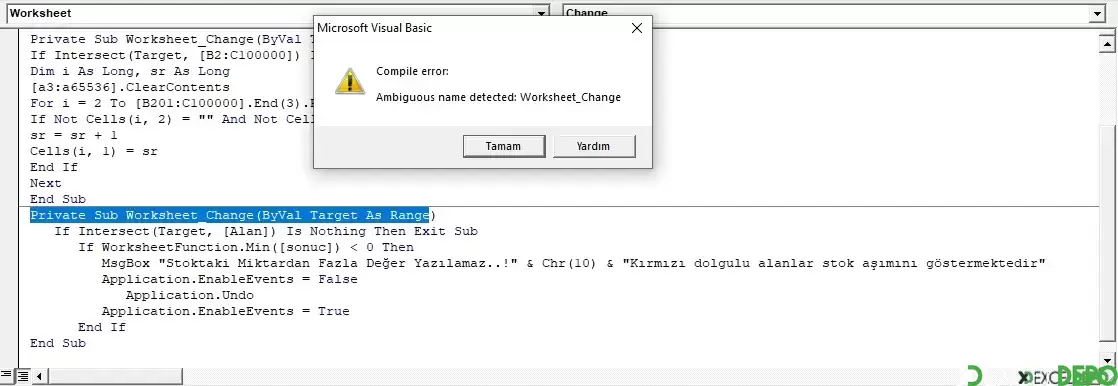Click the horizontal scrollbar thumb
Screen dimensions: 1118x386
click(115, 375)
